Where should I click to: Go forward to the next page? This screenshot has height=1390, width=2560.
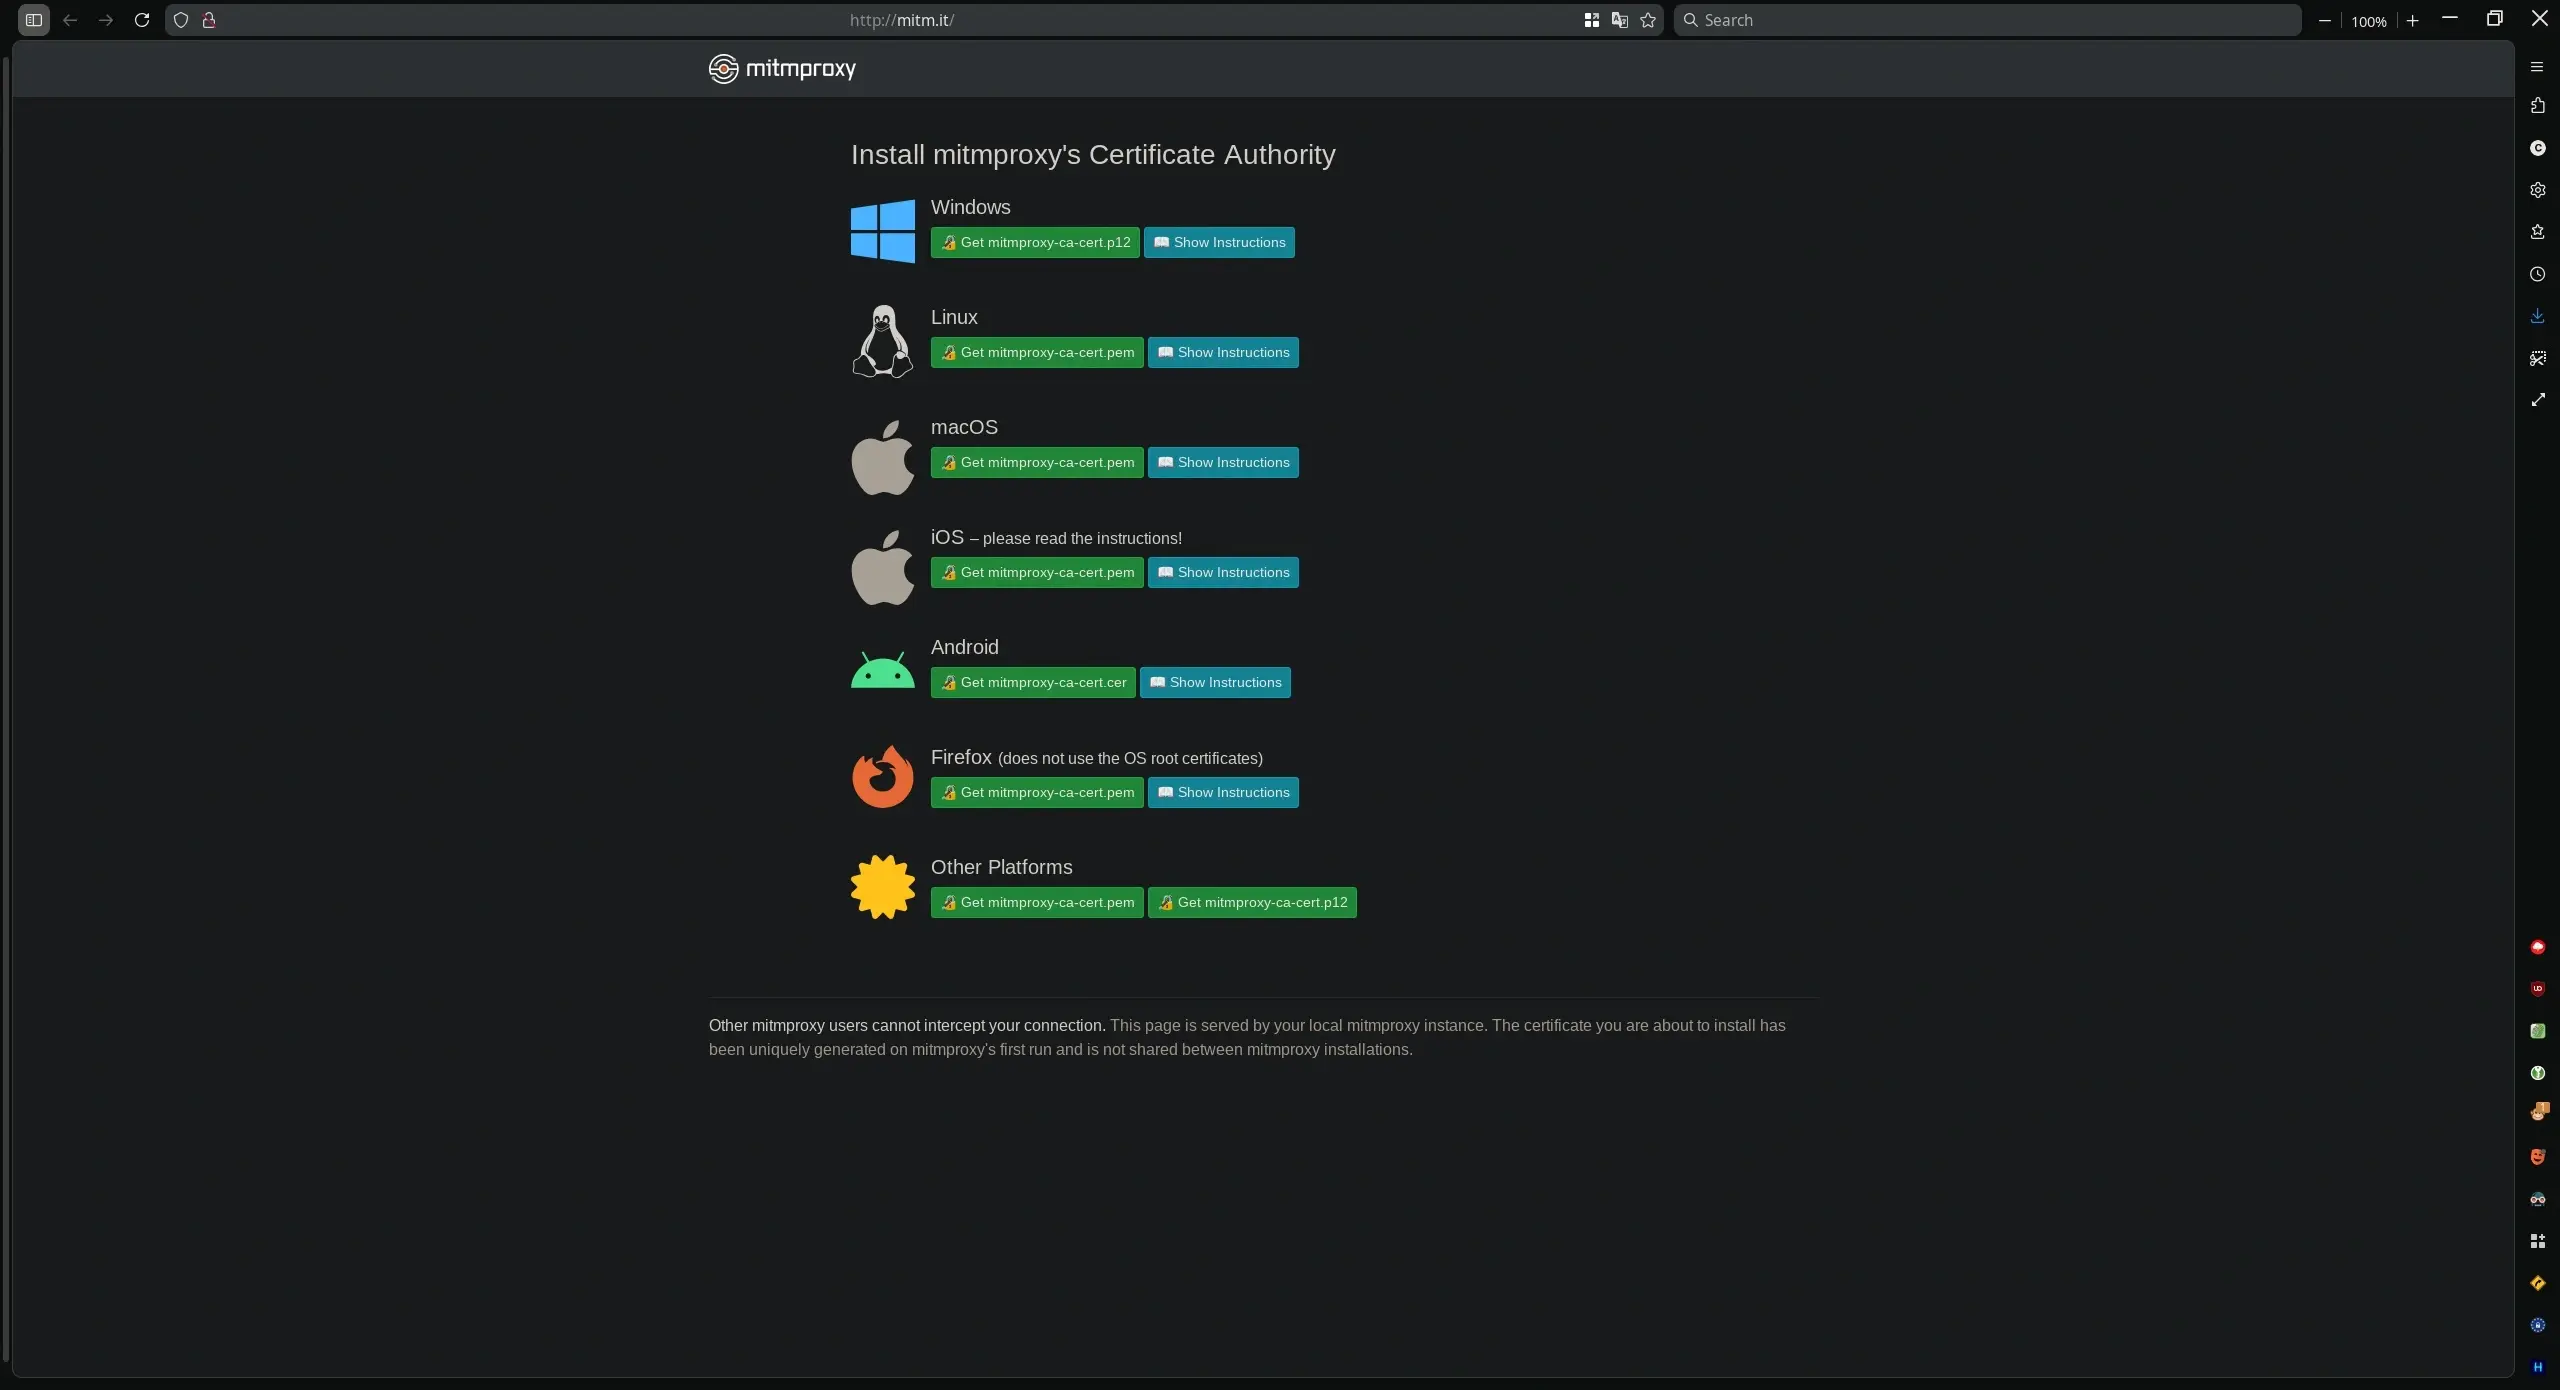106,20
